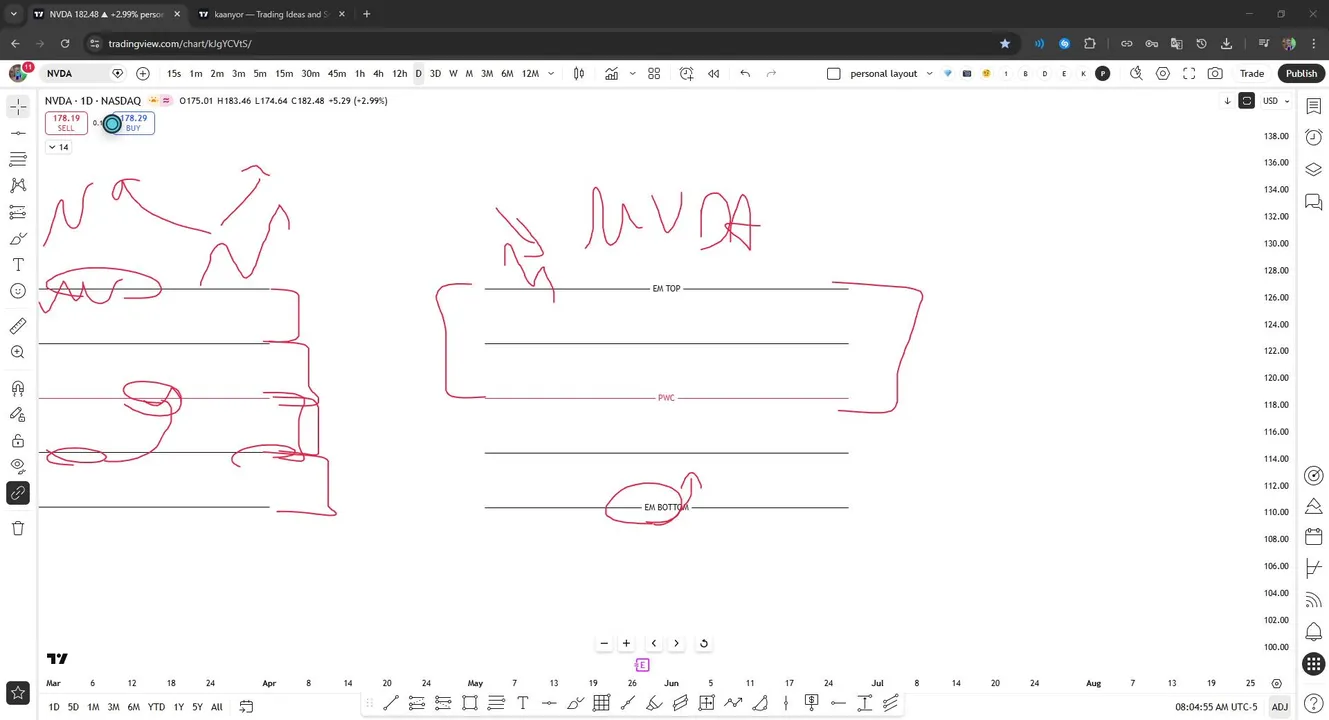Set date range to All
This screenshot has width=1329, height=720.
[x=216, y=707]
